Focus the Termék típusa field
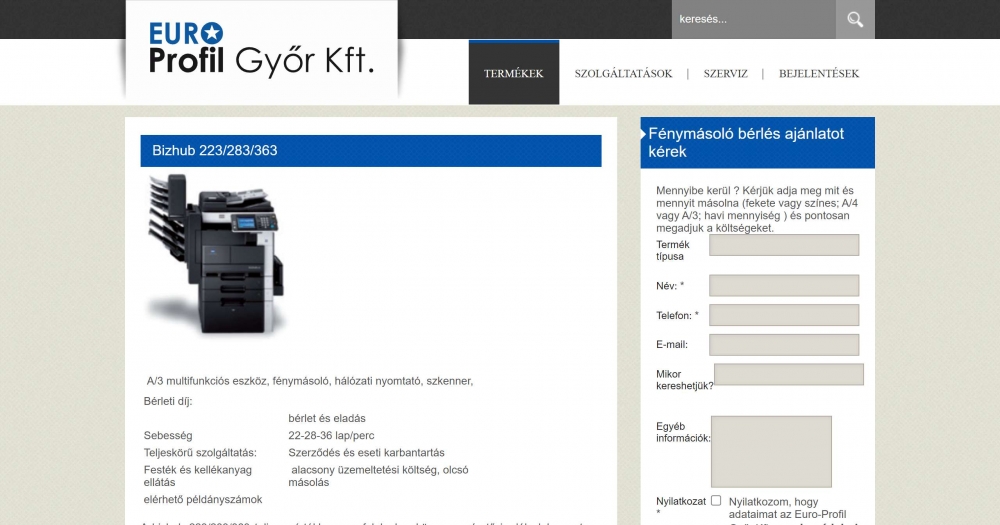The height and width of the screenshot is (525, 1000). click(784, 245)
